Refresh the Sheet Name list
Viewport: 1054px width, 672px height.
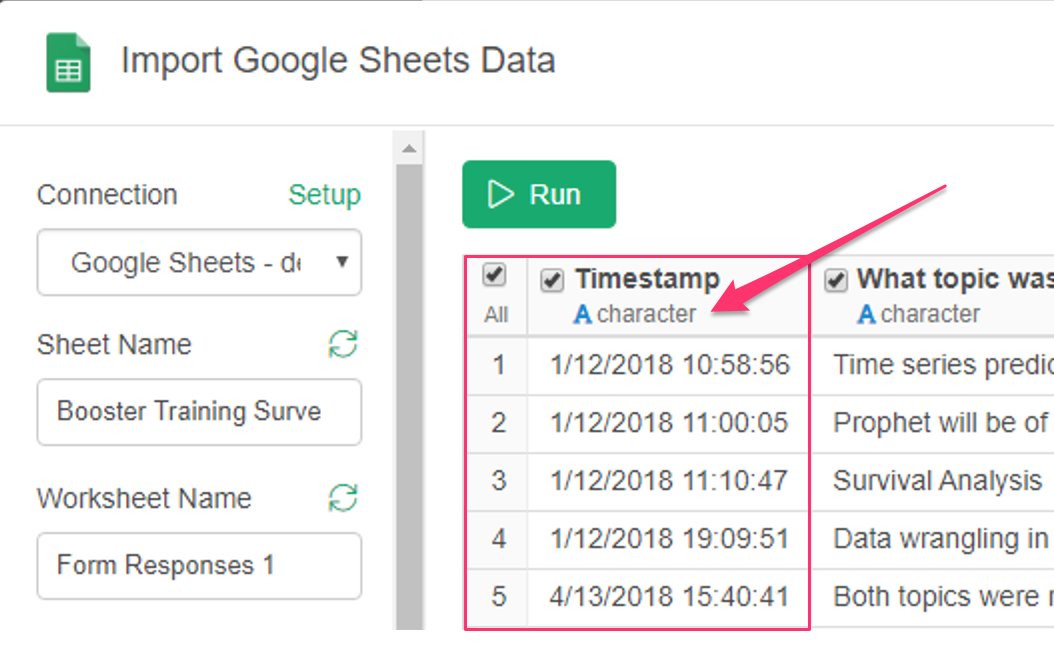point(343,344)
